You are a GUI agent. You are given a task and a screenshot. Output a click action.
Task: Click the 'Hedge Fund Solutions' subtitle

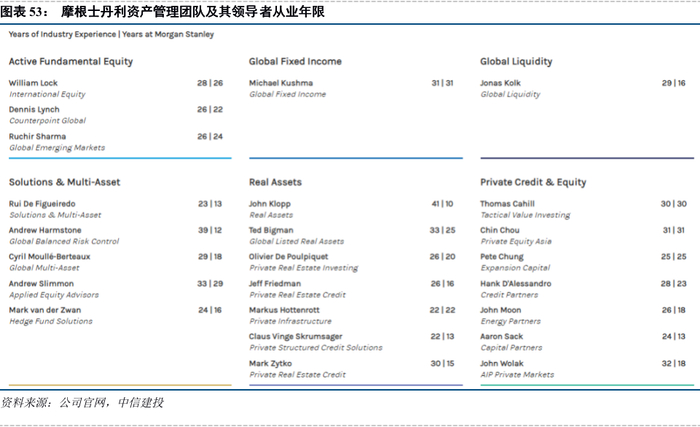51,321
